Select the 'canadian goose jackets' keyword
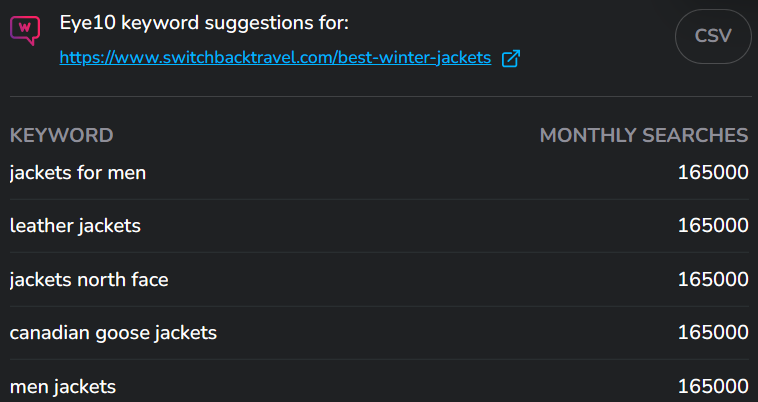Image resolution: width=758 pixels, height=402 pixels. (x=113, y=333)
